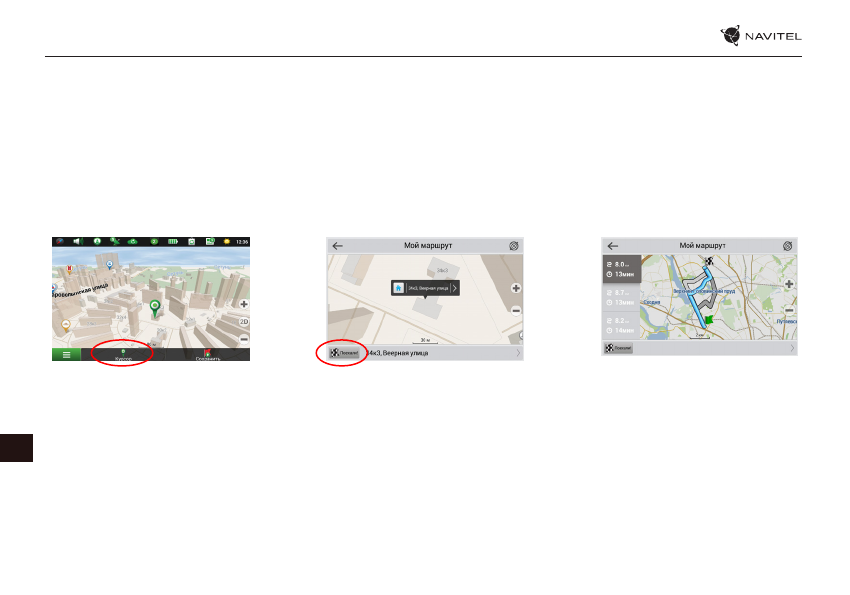Click the compass icon in status bar
Image resolution: width=850 pixels, height=595 pixels.
[58, 242]
